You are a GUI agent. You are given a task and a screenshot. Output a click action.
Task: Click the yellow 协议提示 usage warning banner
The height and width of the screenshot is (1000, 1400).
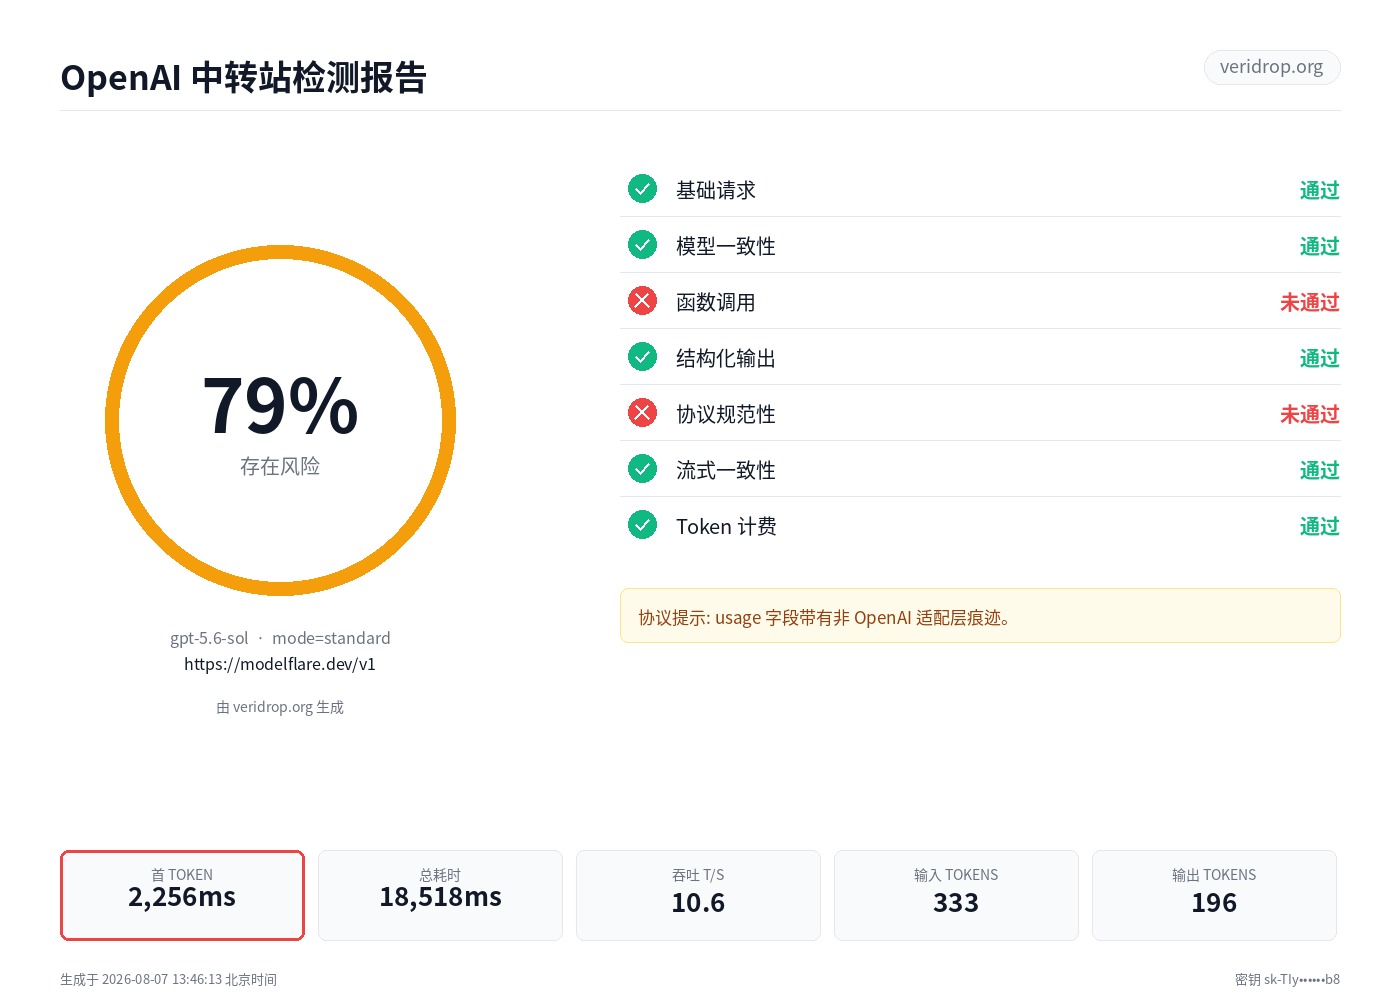pos(980,616)
